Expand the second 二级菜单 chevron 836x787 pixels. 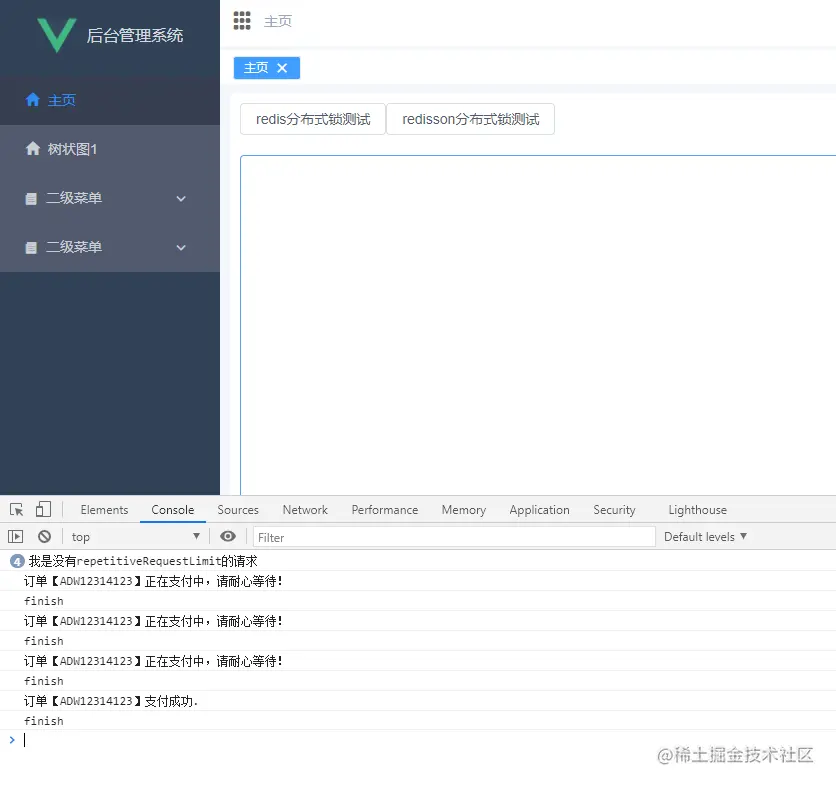click(x=181, y=248)
